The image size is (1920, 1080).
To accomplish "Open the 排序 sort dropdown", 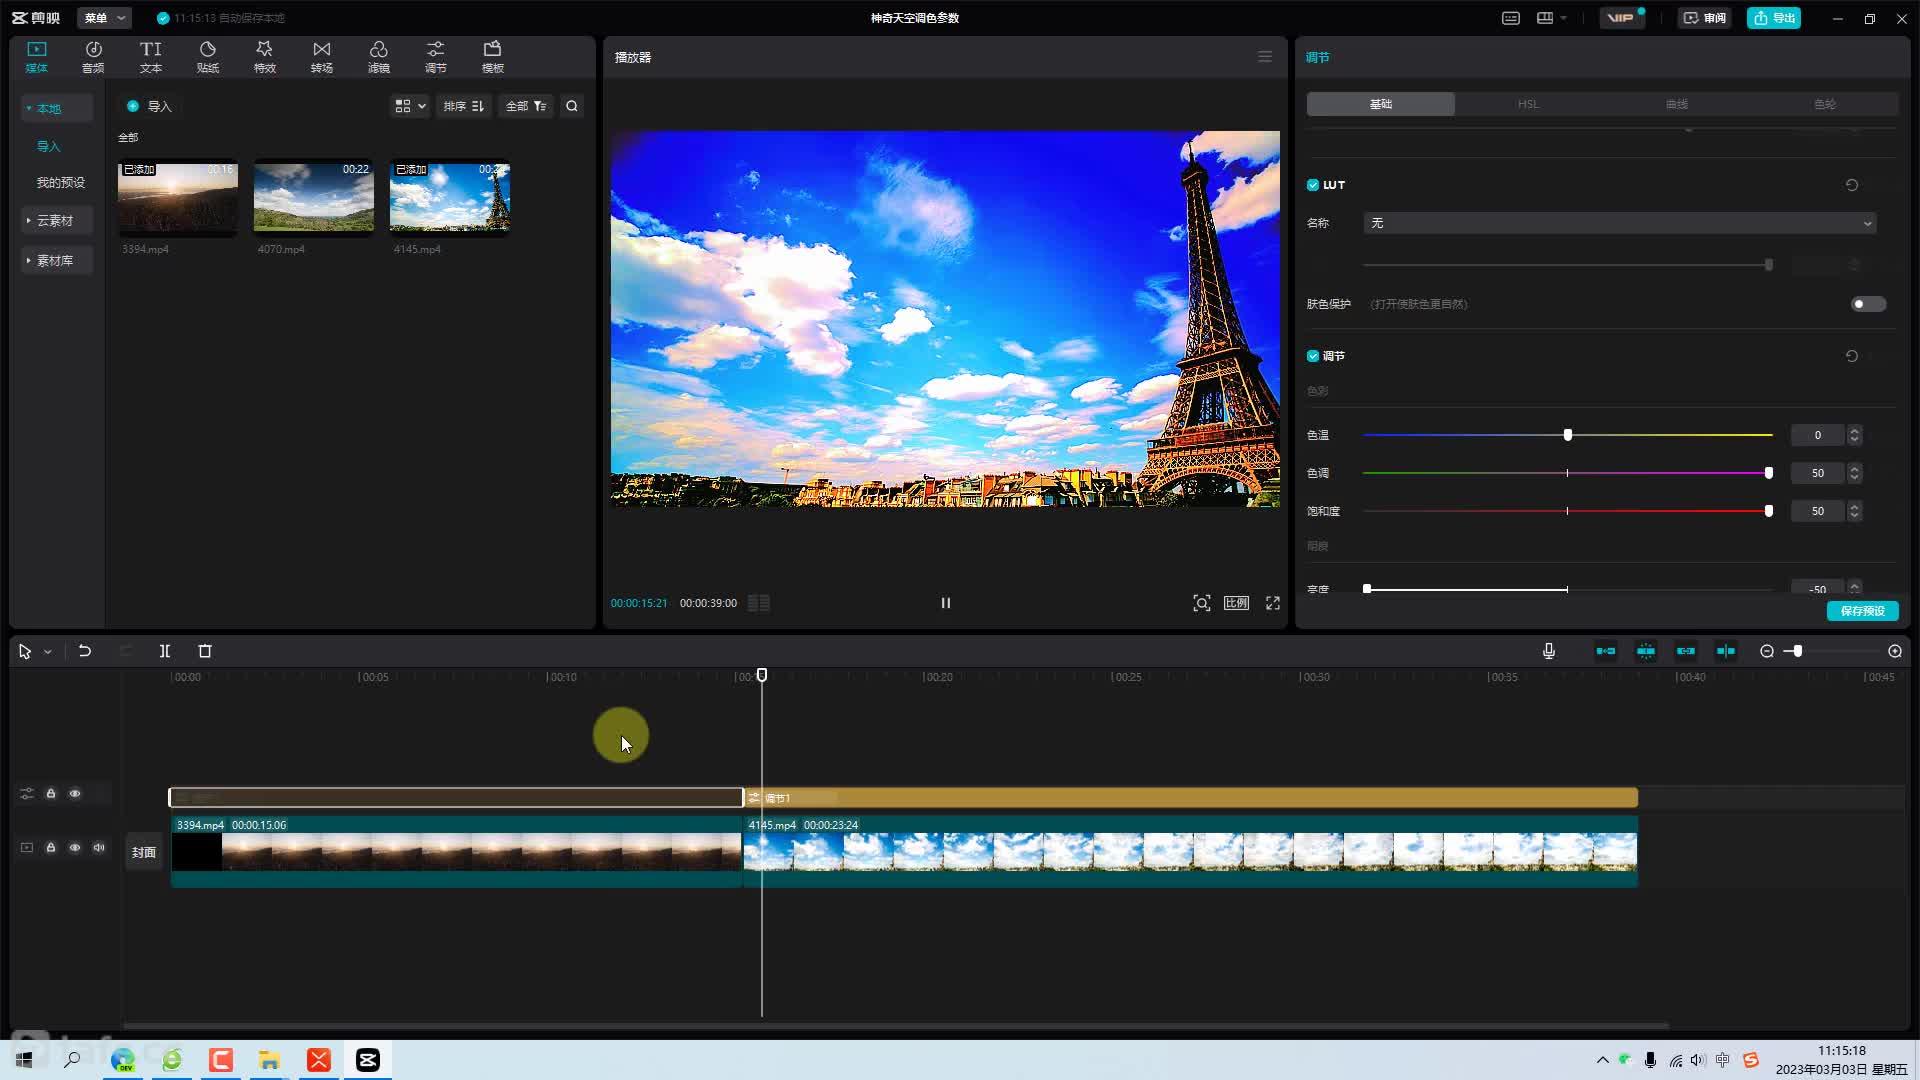I will tap(463, 106).
